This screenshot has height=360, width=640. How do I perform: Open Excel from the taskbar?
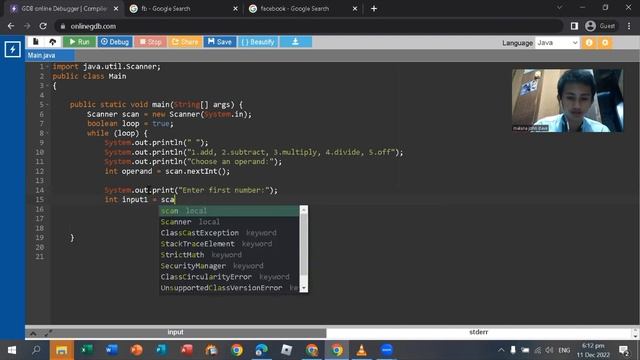click(x=87, y=350)
